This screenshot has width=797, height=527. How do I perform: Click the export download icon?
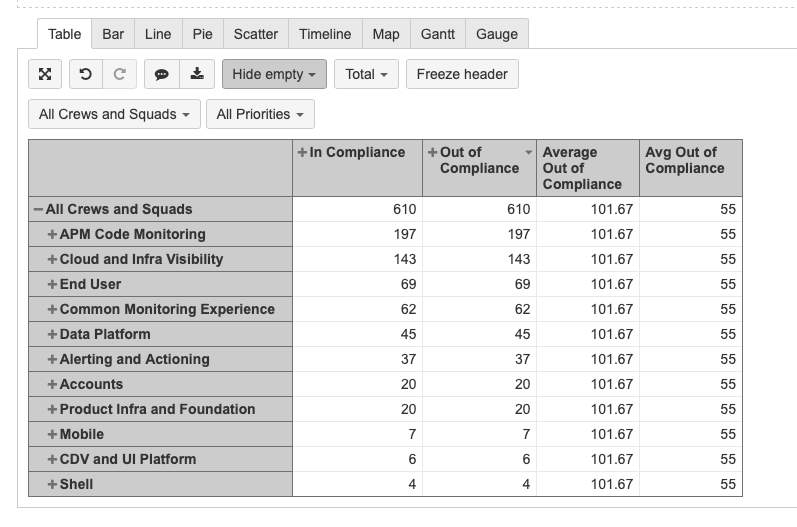pos(197,74)
